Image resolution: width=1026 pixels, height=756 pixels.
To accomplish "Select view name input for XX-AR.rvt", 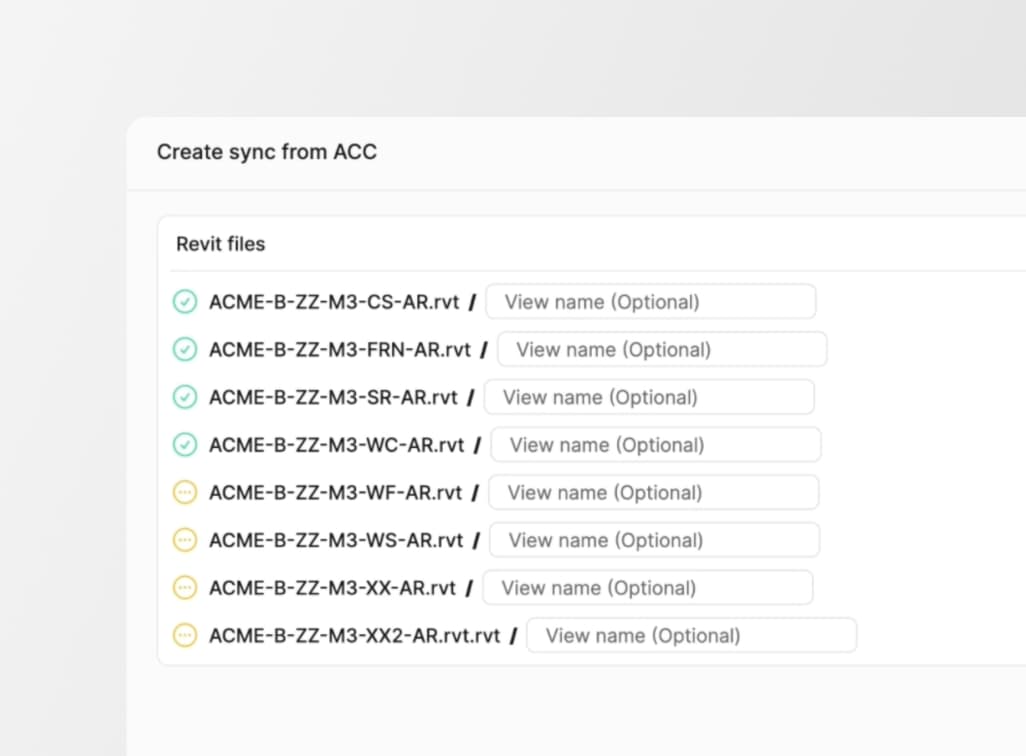I will click(648, 588).
